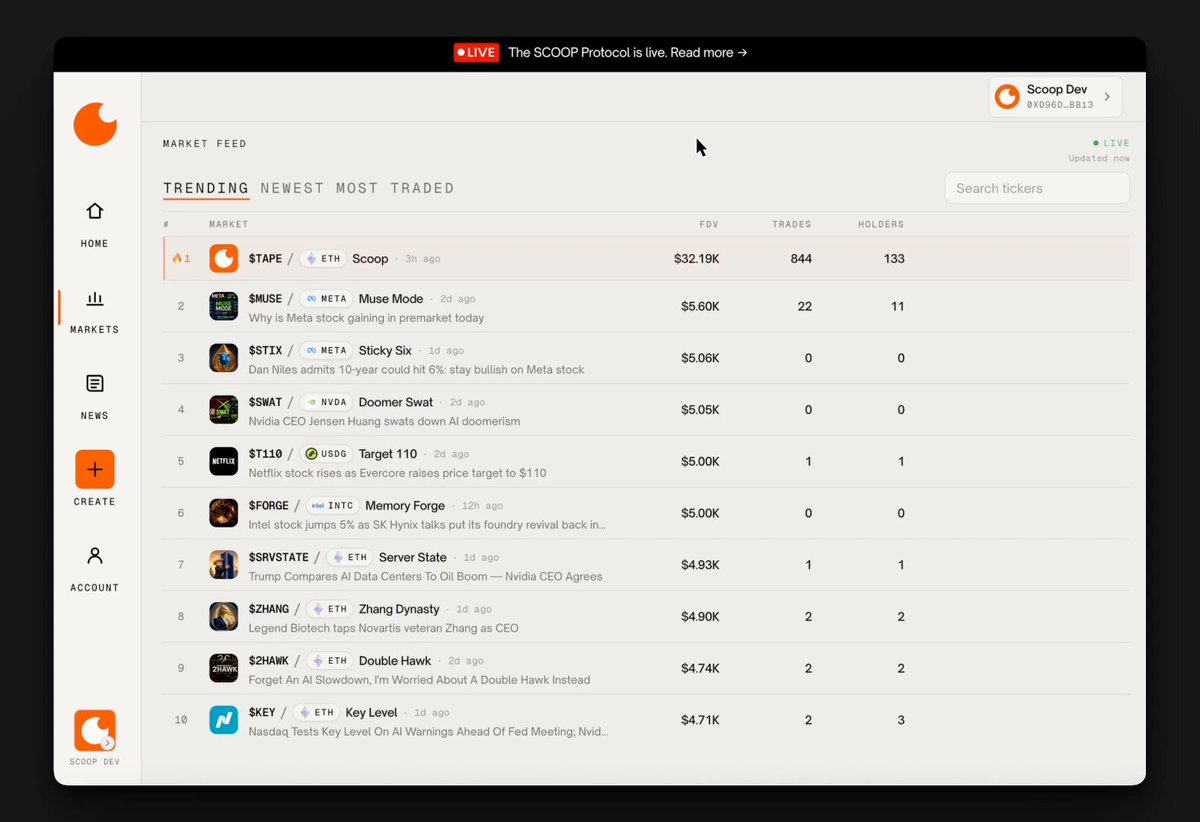This screenshot has width=1200, height=822.
Task: Click the $FORGE token image
Action: [223, 513]
